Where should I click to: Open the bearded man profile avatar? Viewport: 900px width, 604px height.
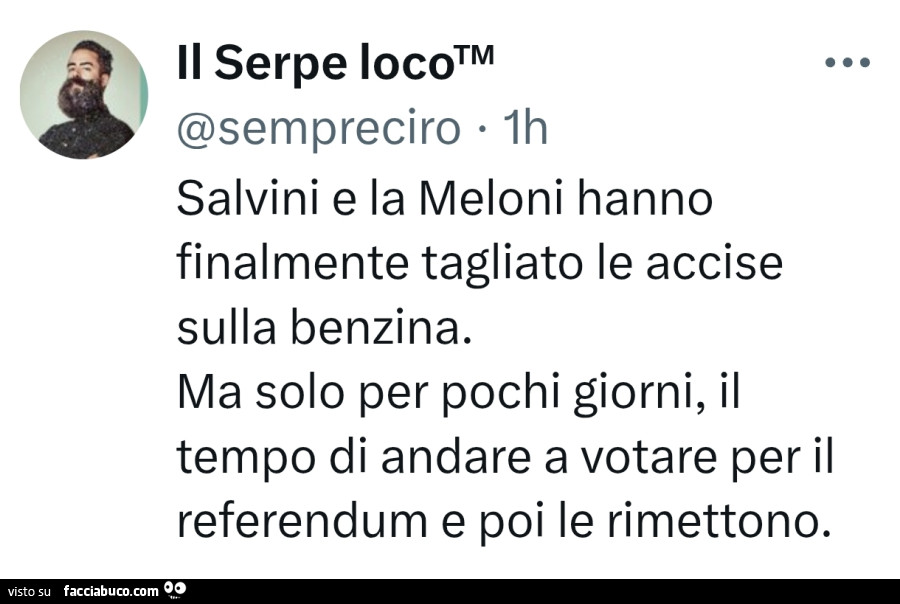(x=84, y=95)
